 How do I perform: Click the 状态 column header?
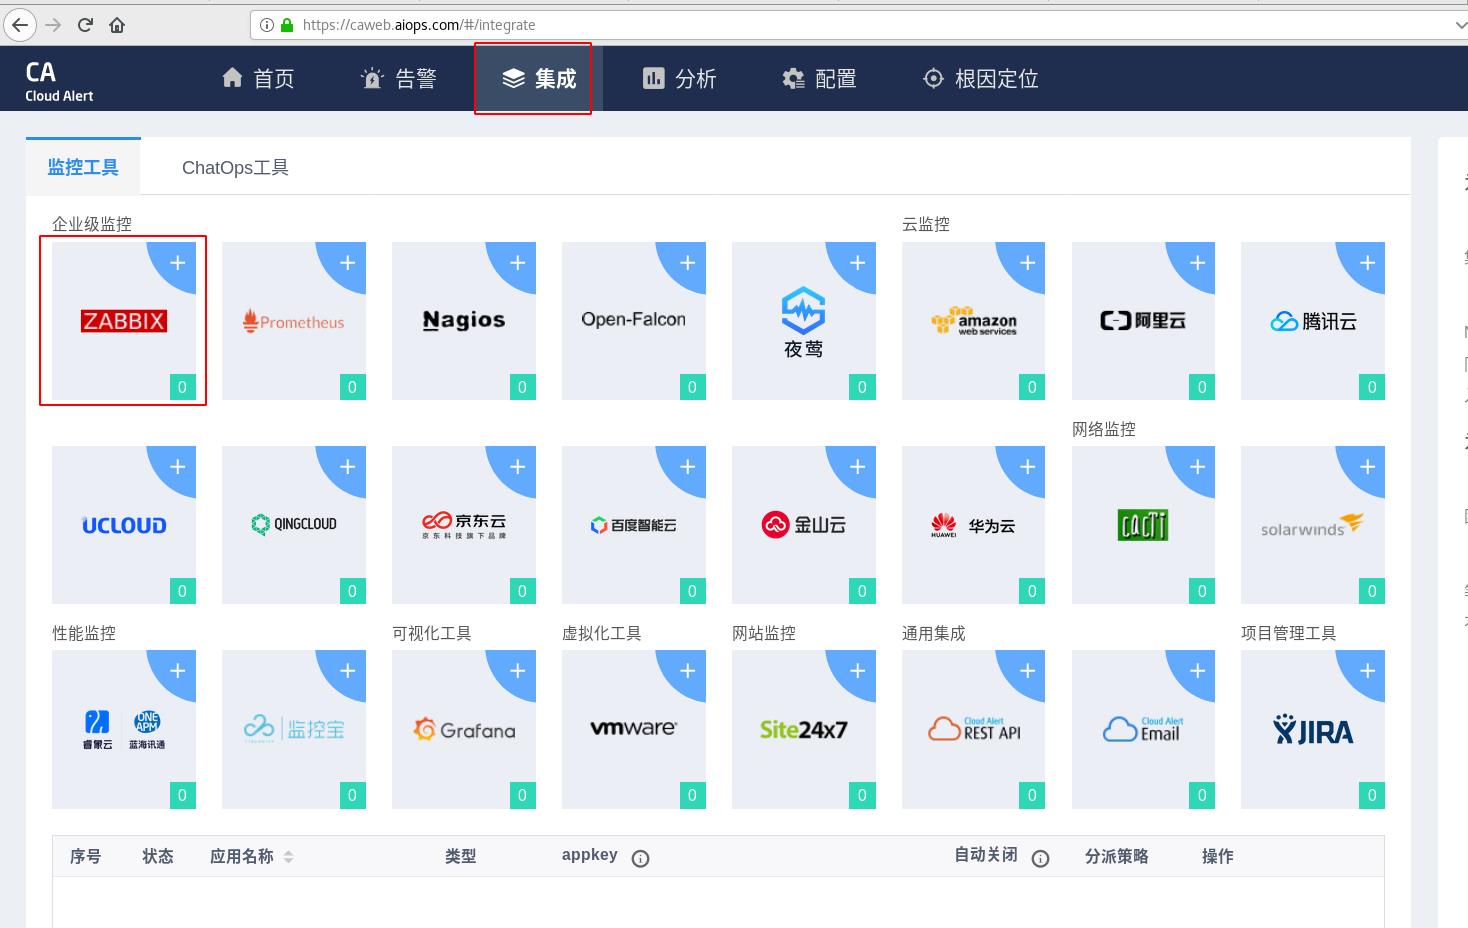coord(158,856)
